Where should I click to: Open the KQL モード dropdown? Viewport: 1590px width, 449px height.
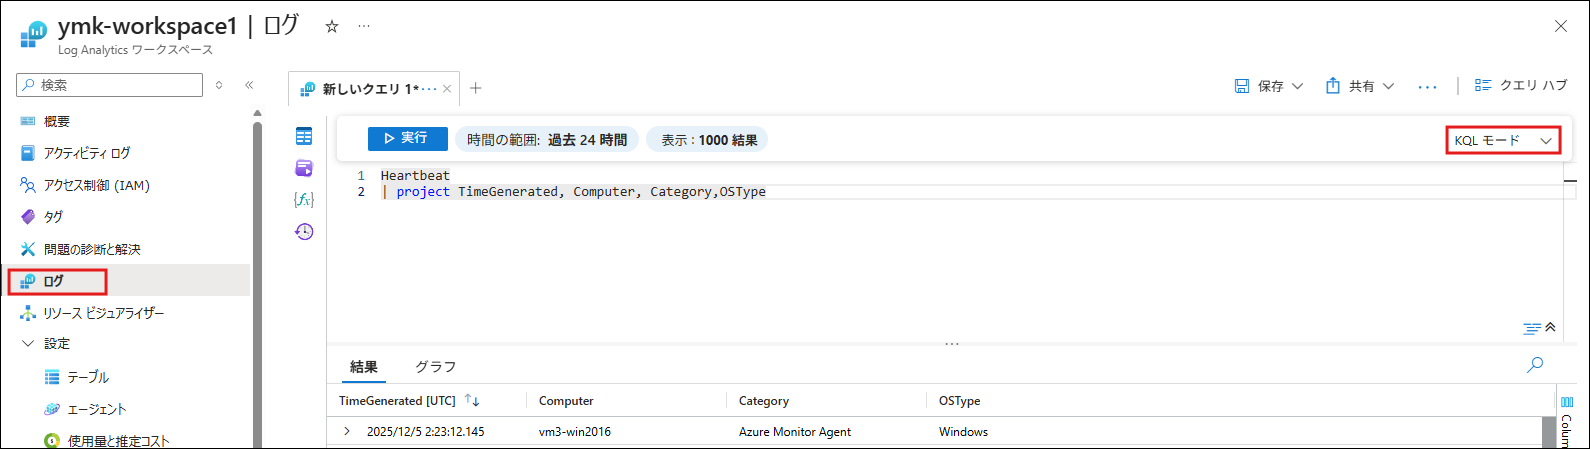1503,141
